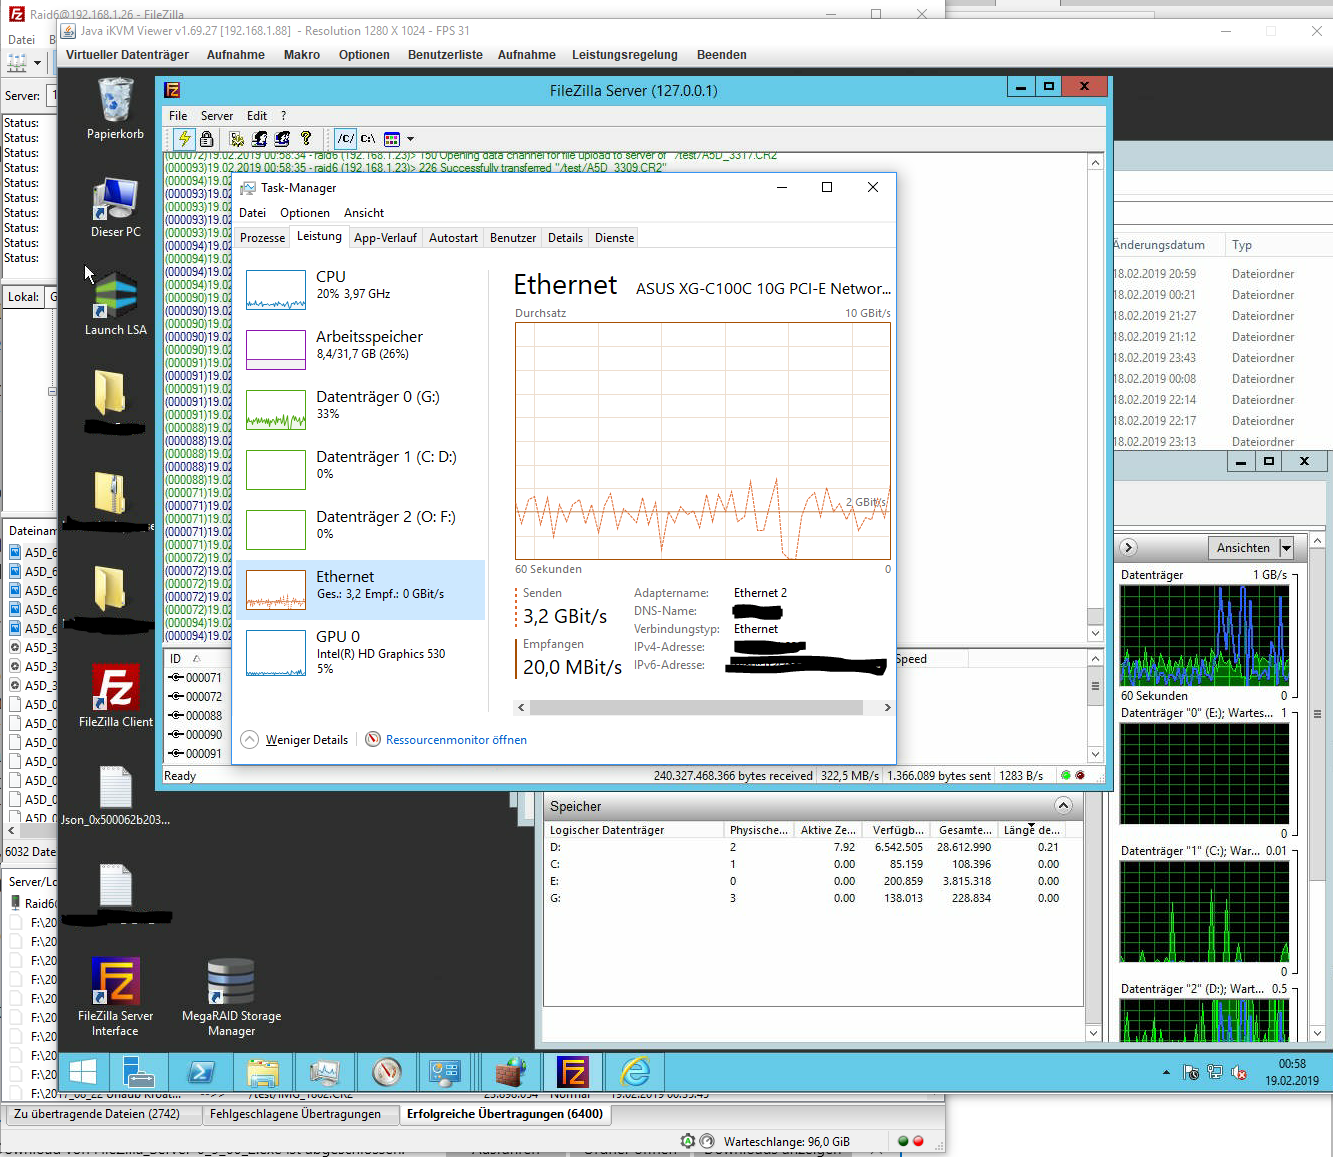The height and width of the screenshot is (1157, 1333).
Task: Open the Leistungsregelung menu in iKVM Viewer
Action: click(x=625, y=55)
